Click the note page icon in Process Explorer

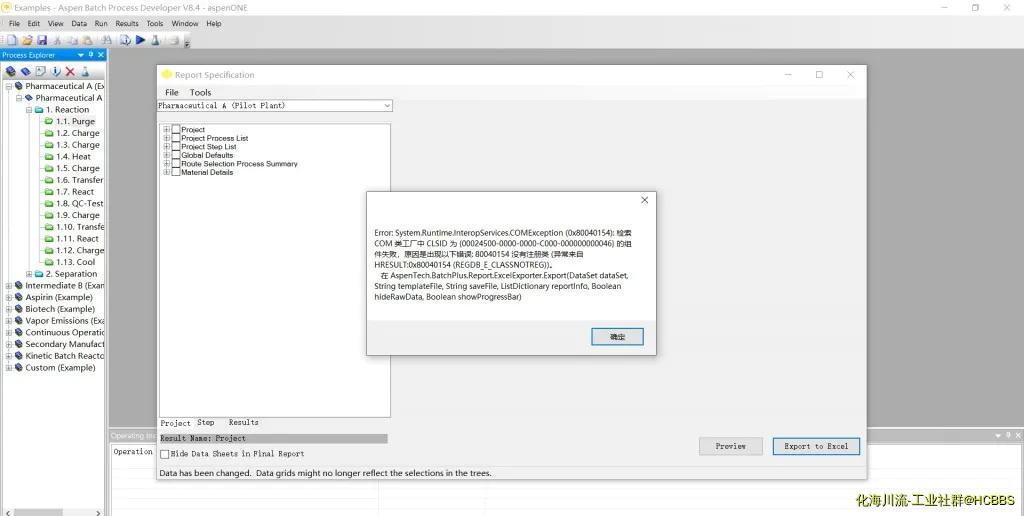pyautogui.click(x=40, y=71)
